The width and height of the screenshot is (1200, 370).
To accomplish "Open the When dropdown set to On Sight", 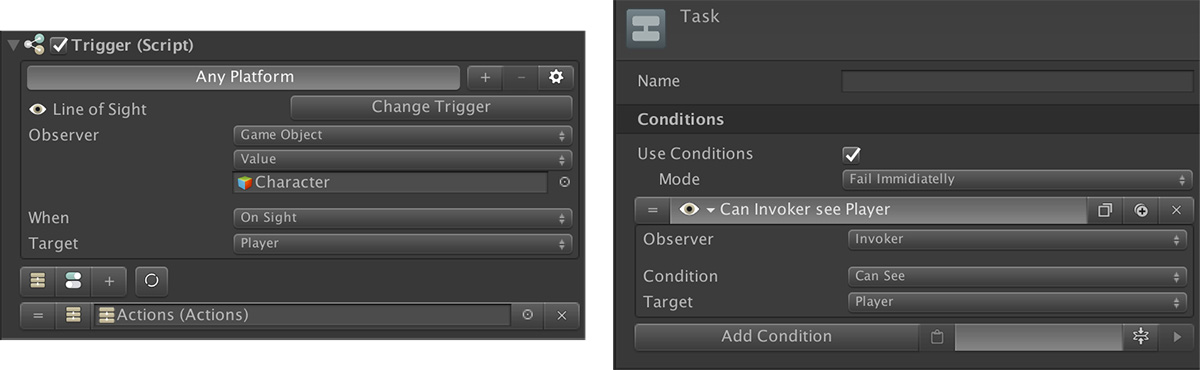I will 403,217.
